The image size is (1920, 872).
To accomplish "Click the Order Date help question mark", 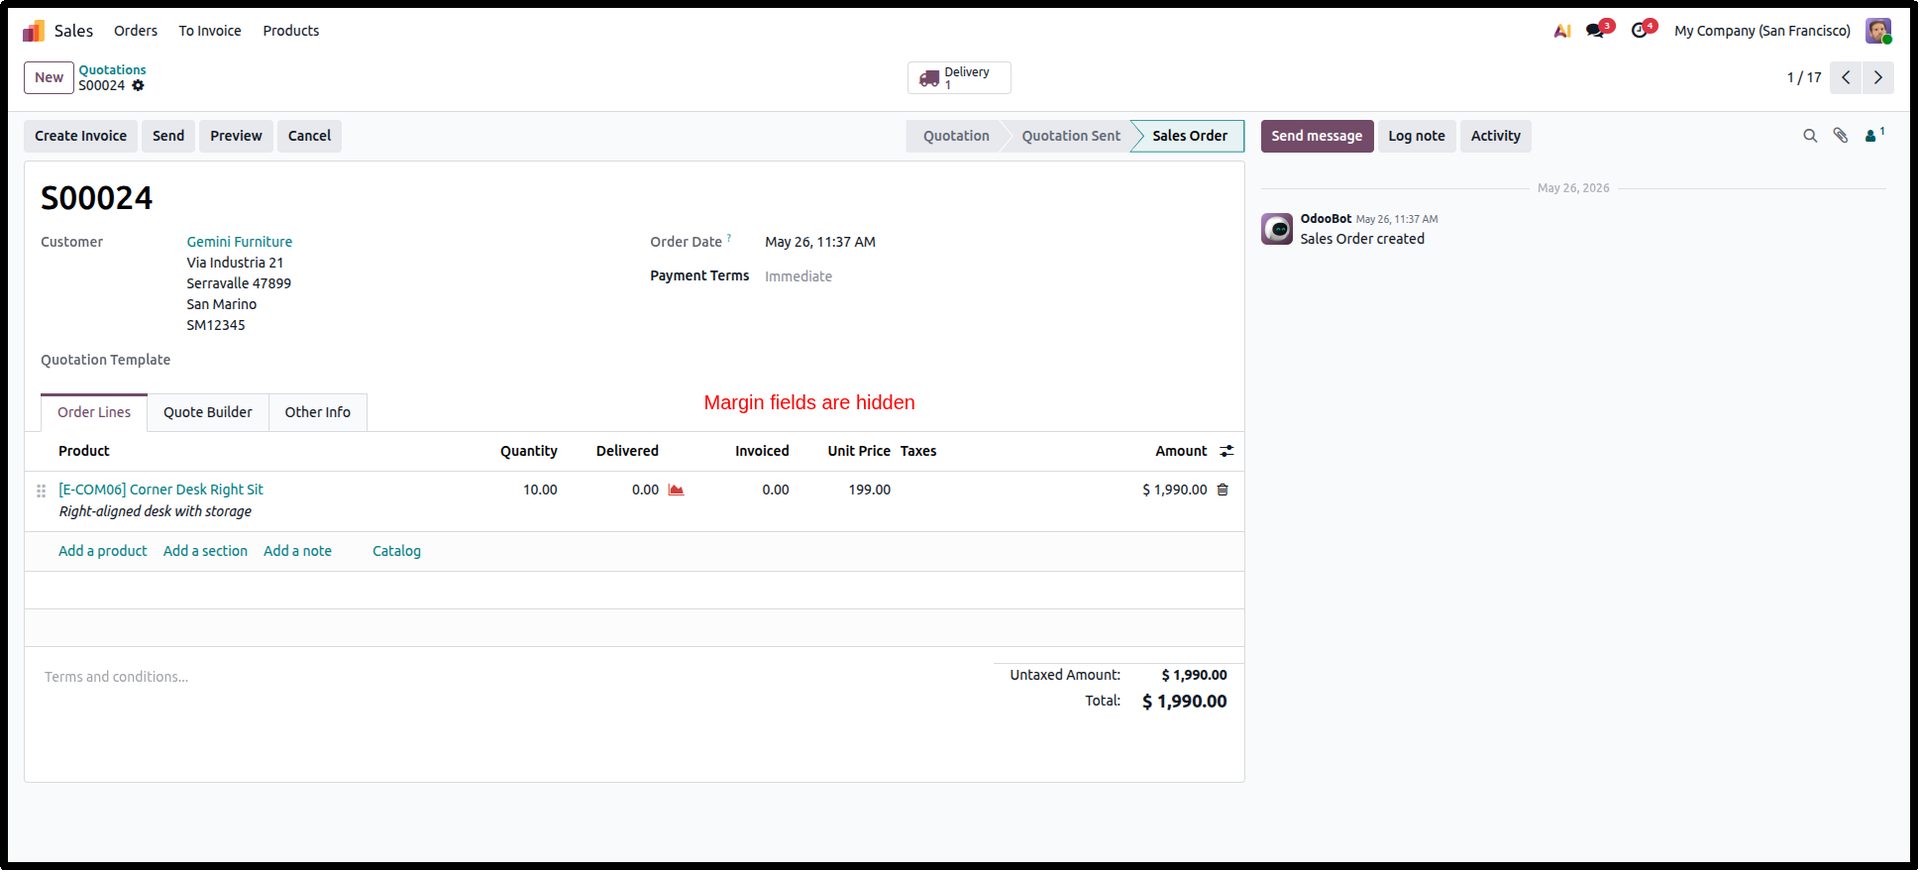I will pos(729,238).
